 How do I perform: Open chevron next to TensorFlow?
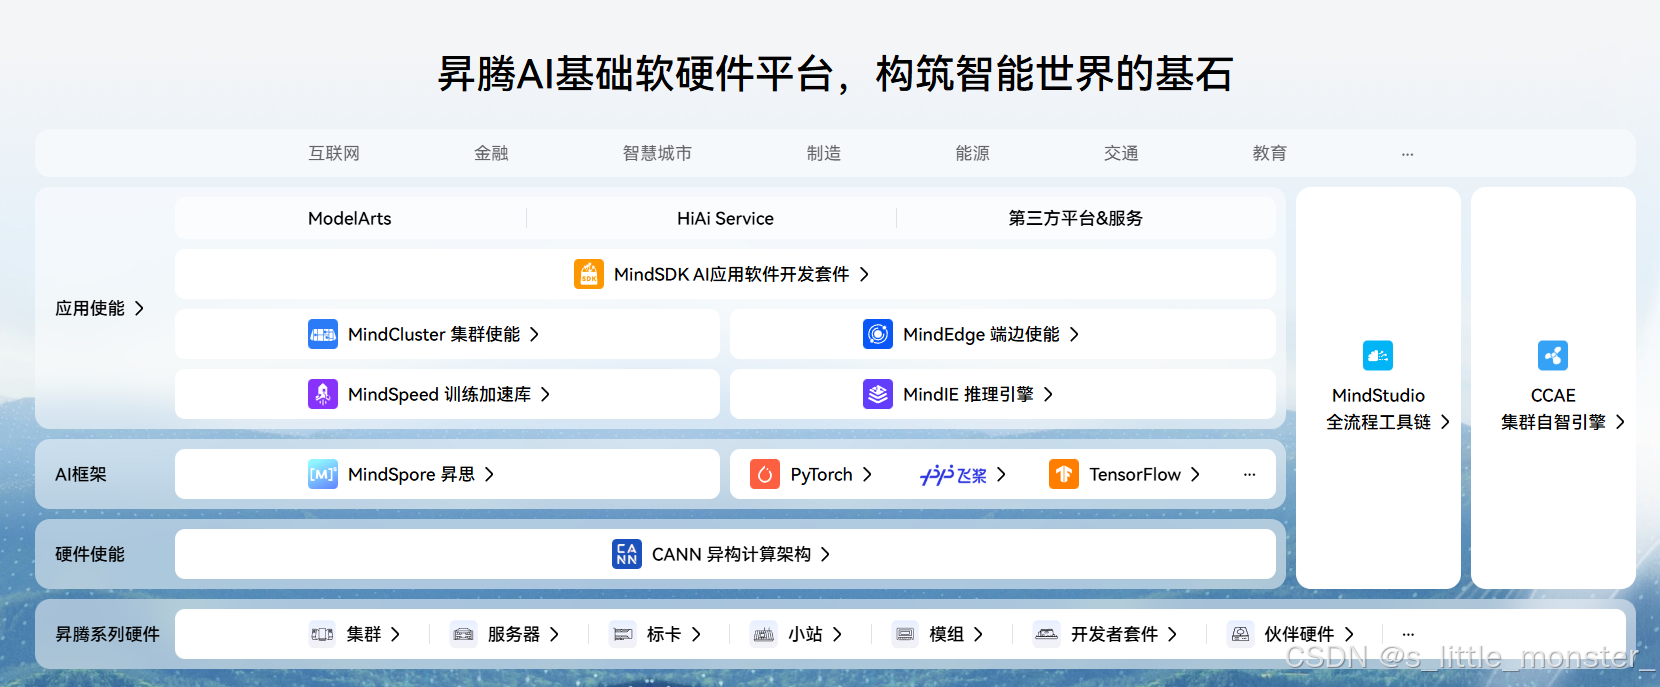point(1196,474)
